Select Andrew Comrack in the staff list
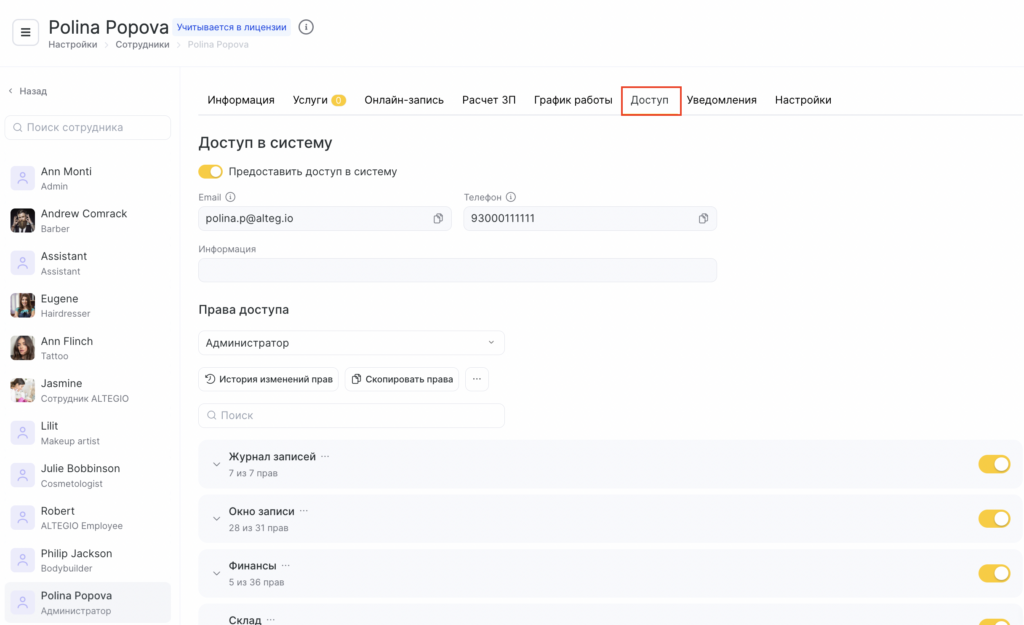 (x=84, y=220)
